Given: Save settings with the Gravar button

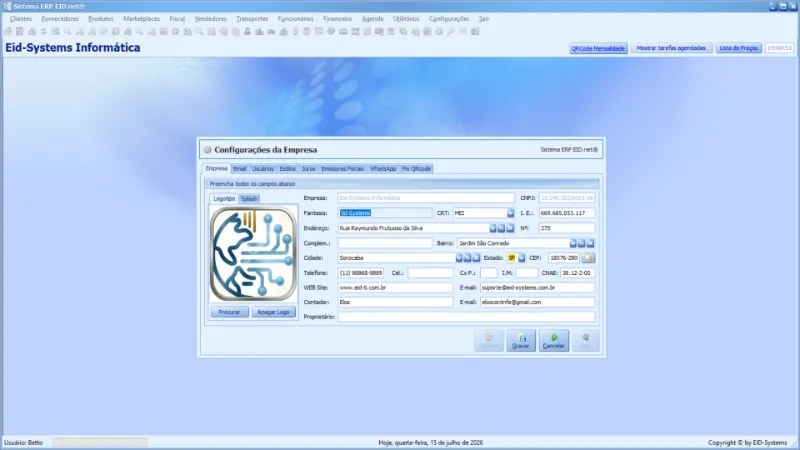Looking at the screenshot, I should point(521,340).
